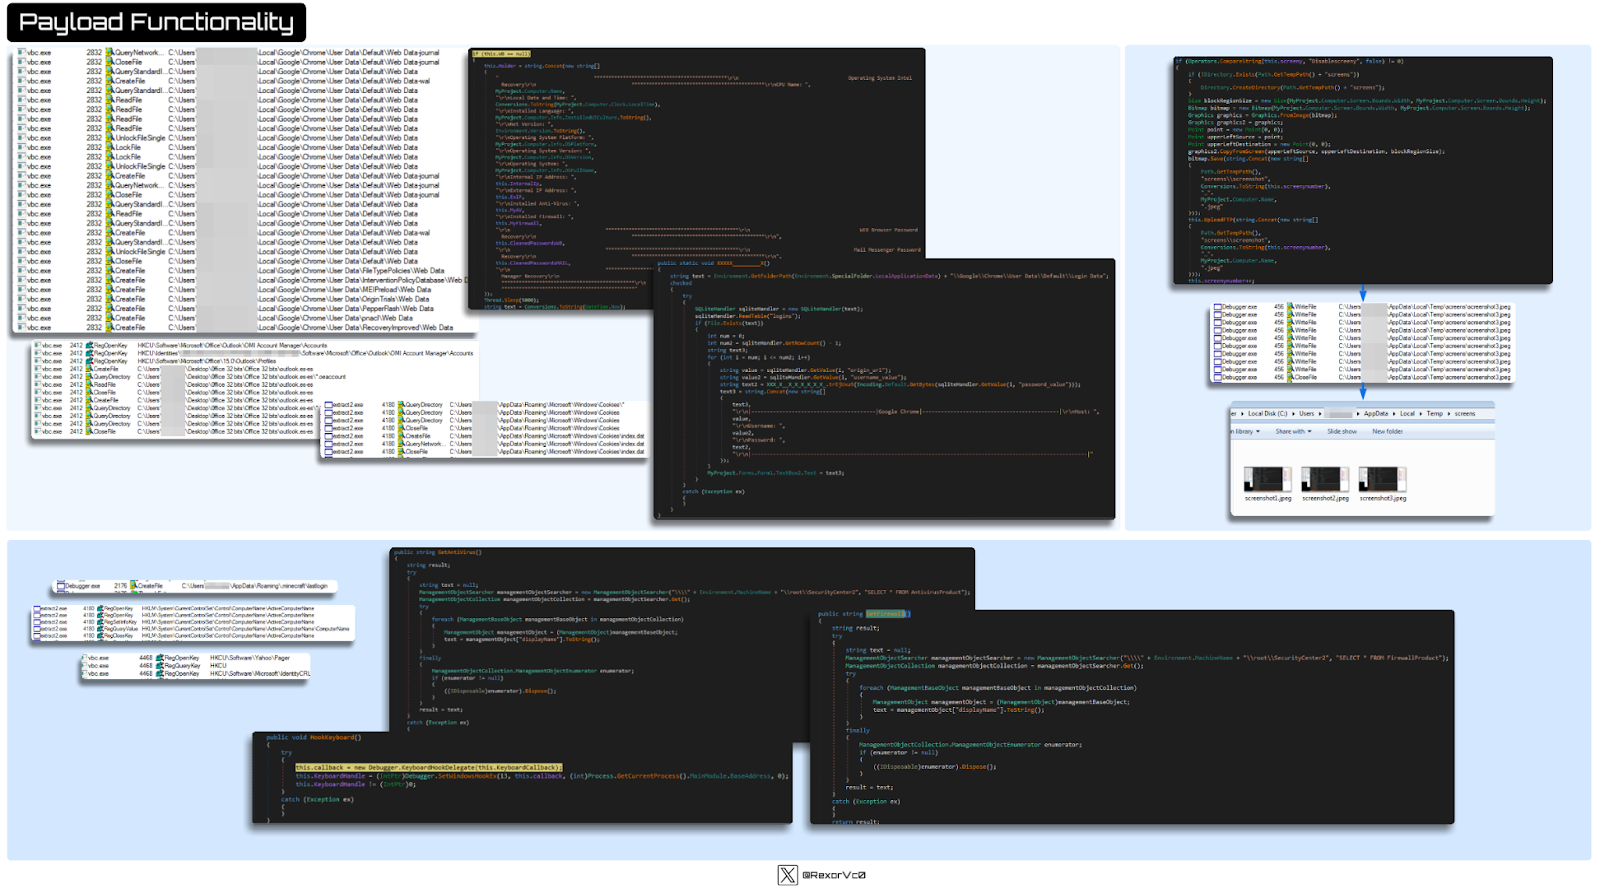Click the Local breadcrumb in the address bar

tap(1407, 414)
